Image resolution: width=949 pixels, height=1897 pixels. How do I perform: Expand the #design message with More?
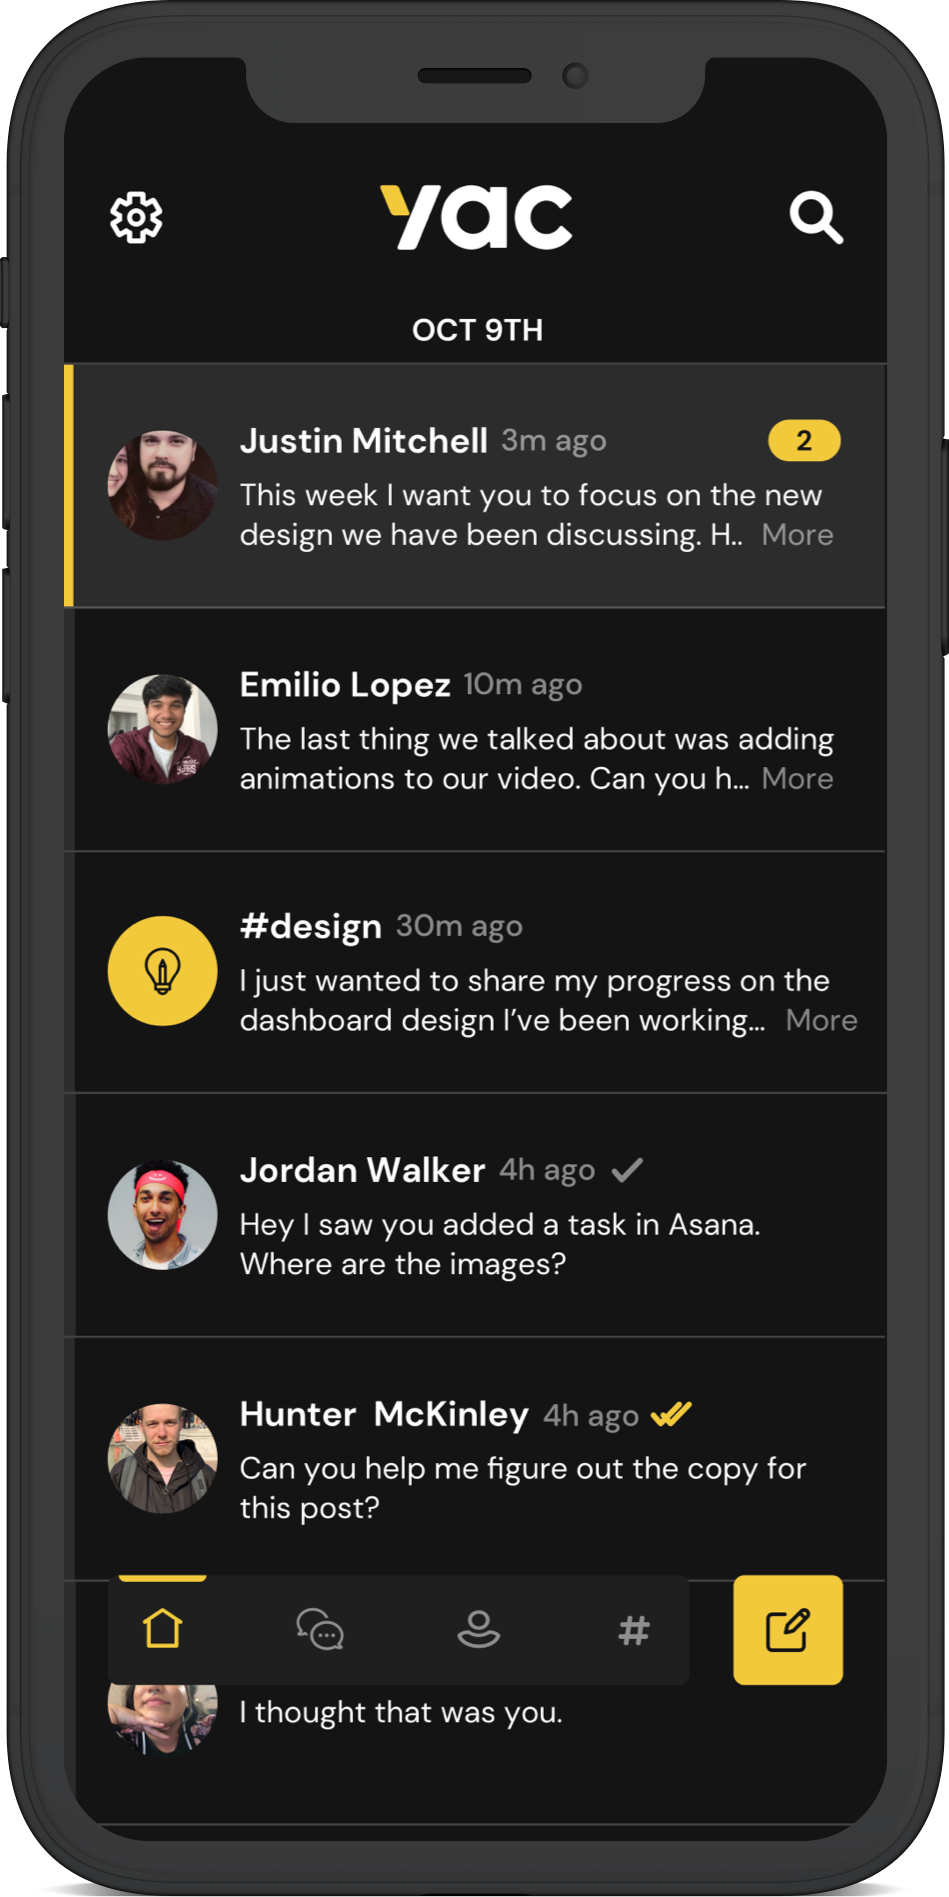coord(821,1021)
